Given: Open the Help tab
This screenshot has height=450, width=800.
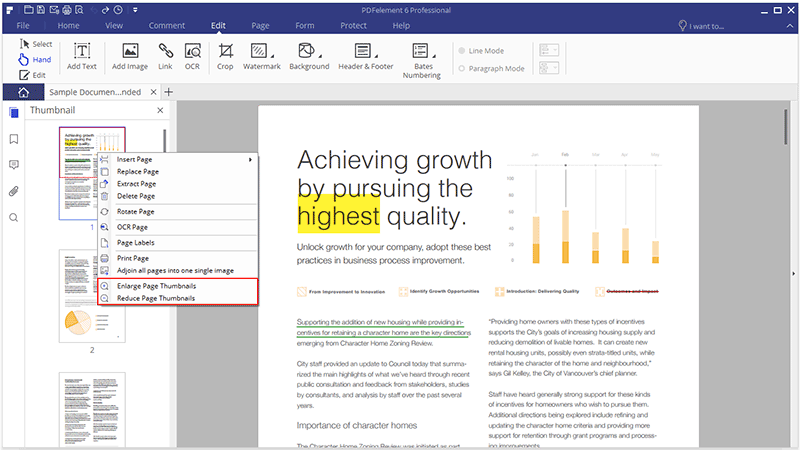Looking at the screenshot, I should [x=401, y=26].
